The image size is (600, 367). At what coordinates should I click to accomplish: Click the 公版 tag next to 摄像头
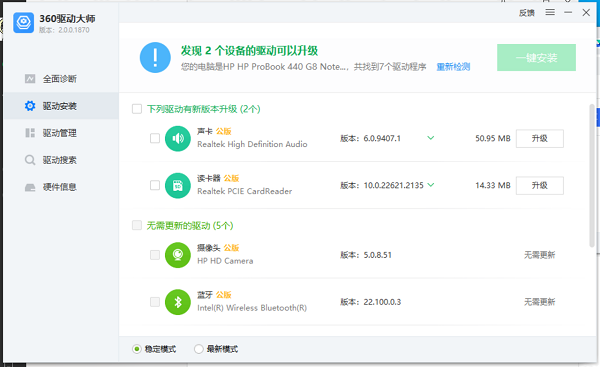pyautogui.click(x=232, y=248)
